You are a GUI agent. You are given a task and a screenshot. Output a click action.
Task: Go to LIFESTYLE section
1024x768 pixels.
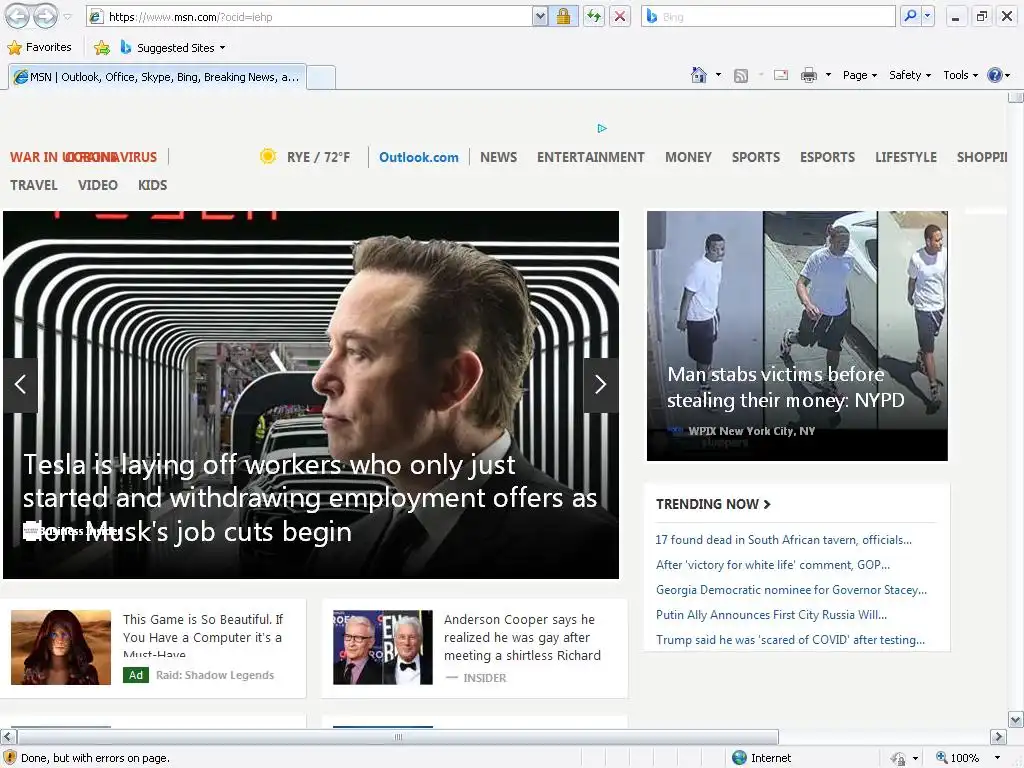[x=906, y=157]
